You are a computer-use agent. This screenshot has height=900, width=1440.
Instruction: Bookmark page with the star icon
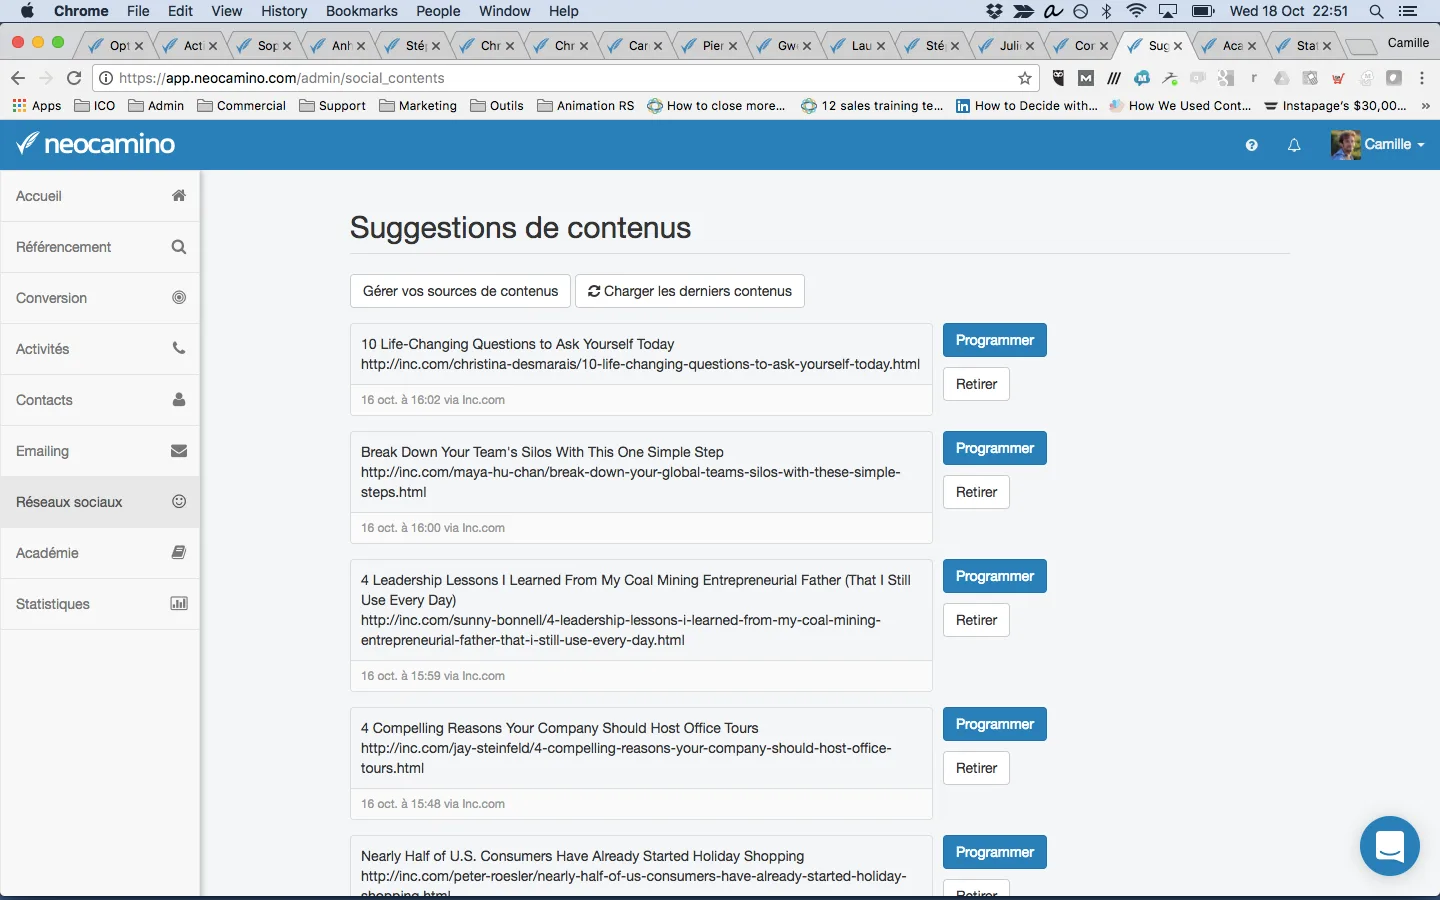(x=1025, y=78)
